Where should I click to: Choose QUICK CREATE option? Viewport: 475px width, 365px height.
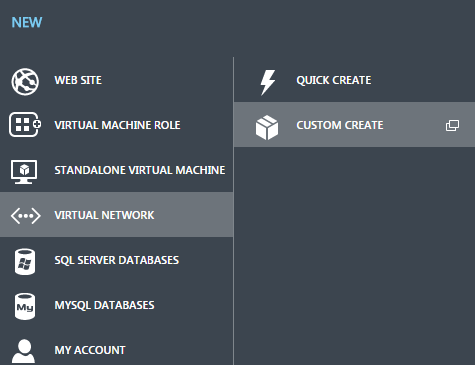[355, 80]
